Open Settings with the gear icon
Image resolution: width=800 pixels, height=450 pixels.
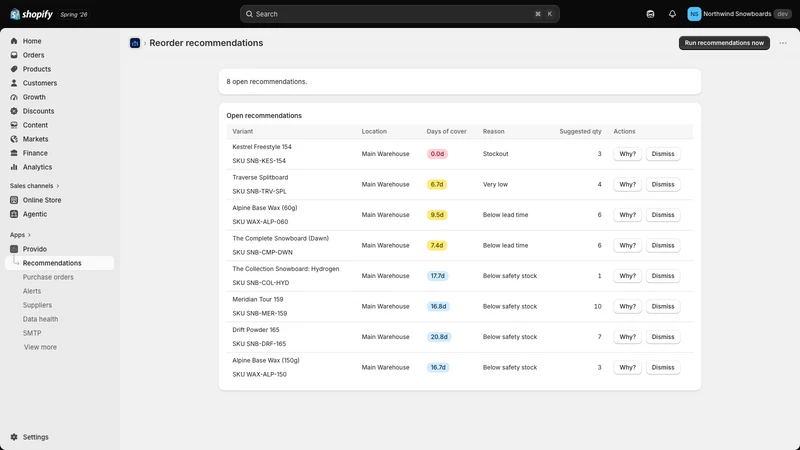click(x=14, y=437)
